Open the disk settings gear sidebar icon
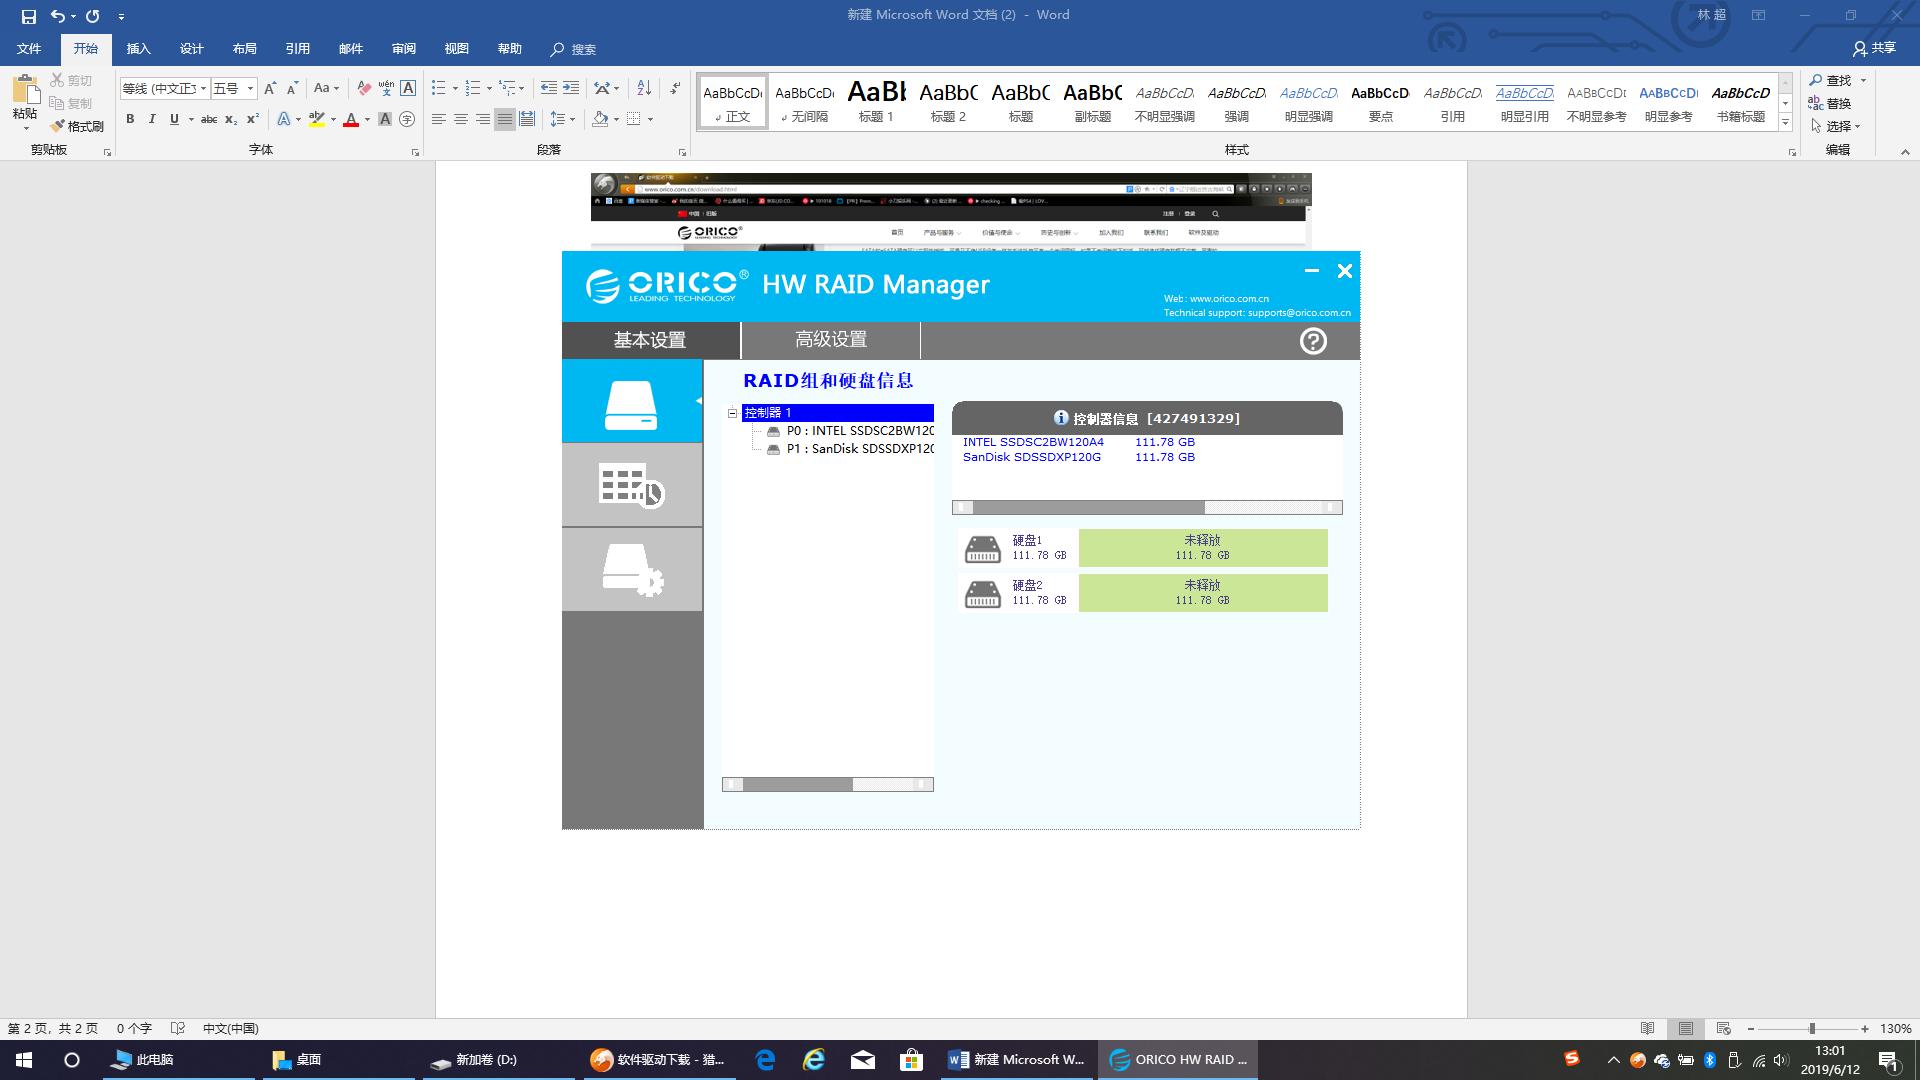This screenshot has height=1080, width=1920. pyautogui.click(x=631, y=570)
